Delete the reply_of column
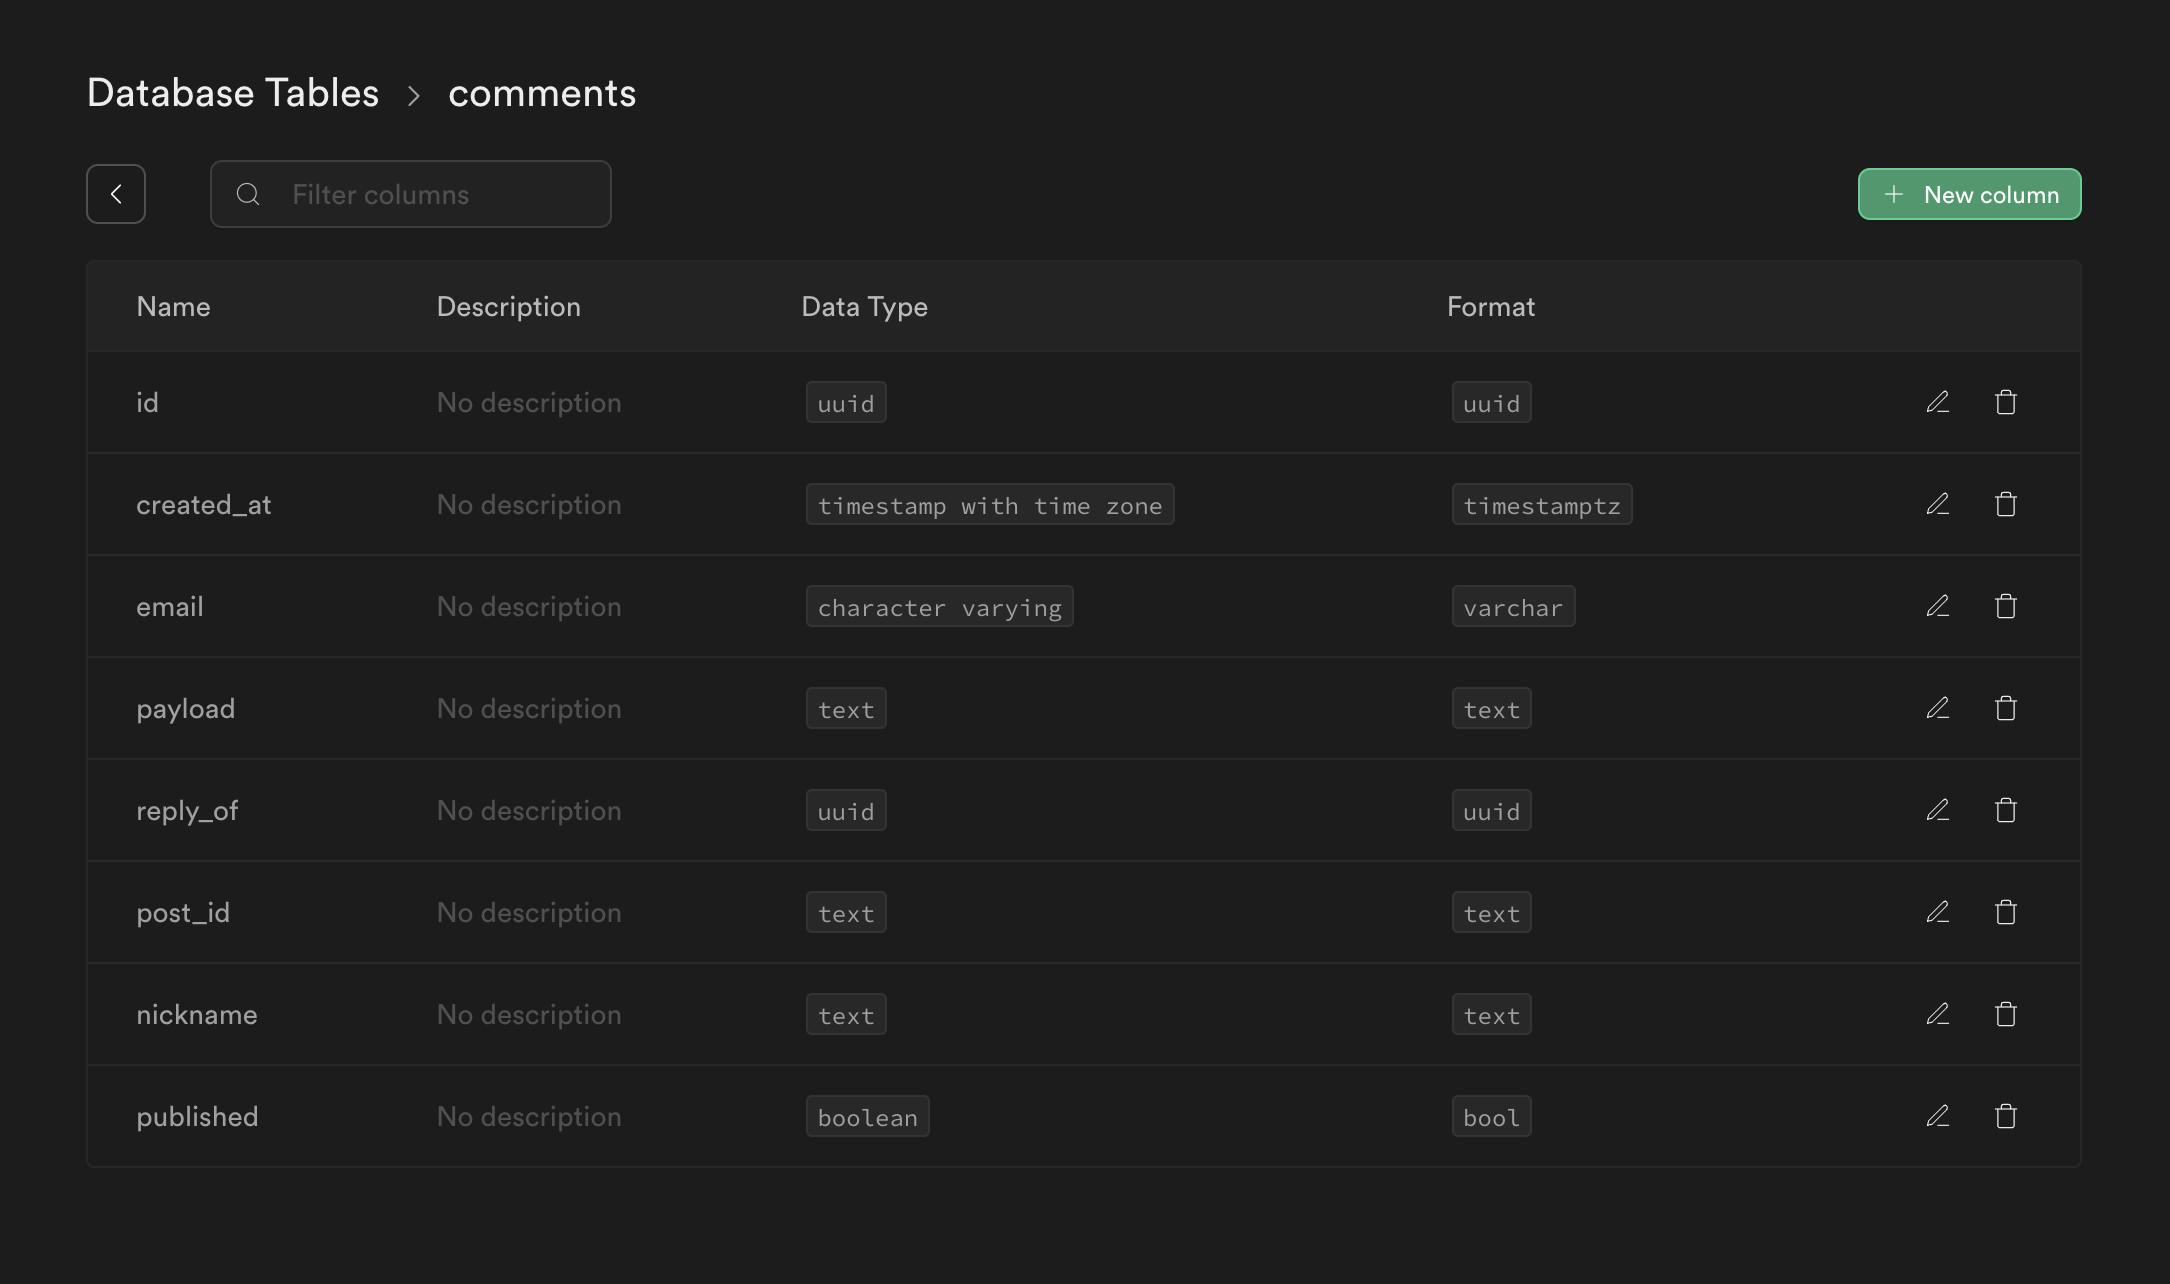 (x=2005, y=810)
